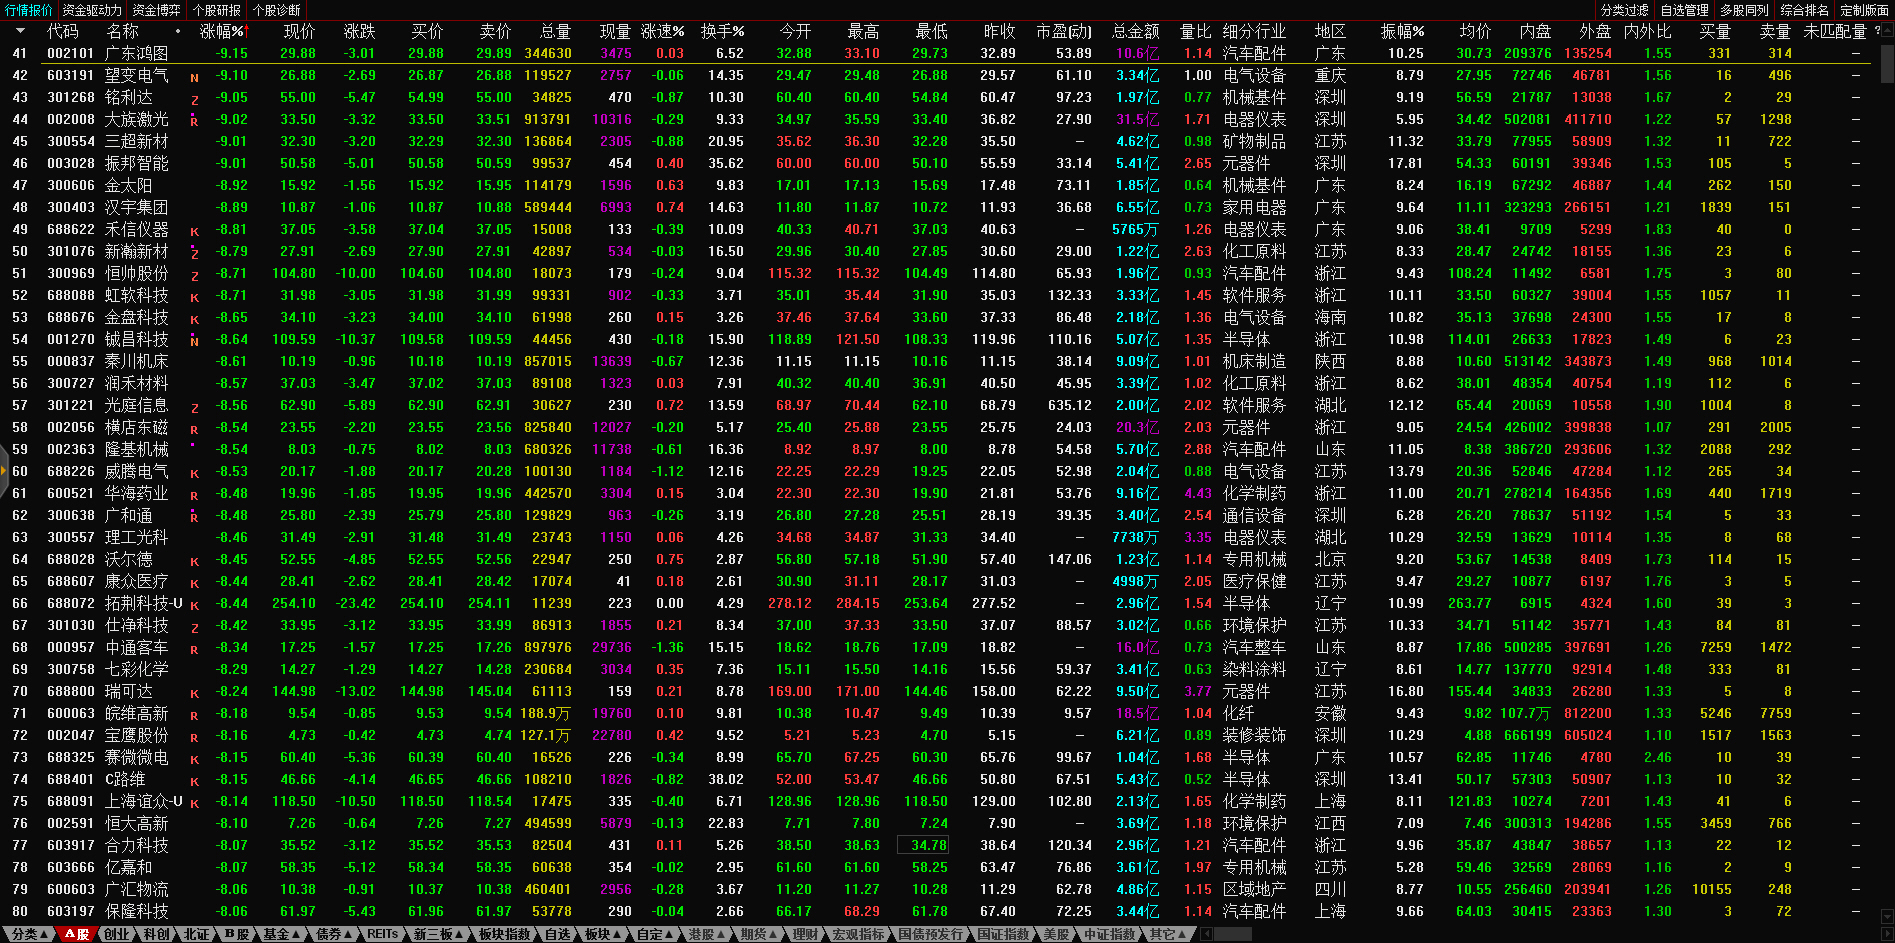Sort by 总金额 column header

(1135, 31)
